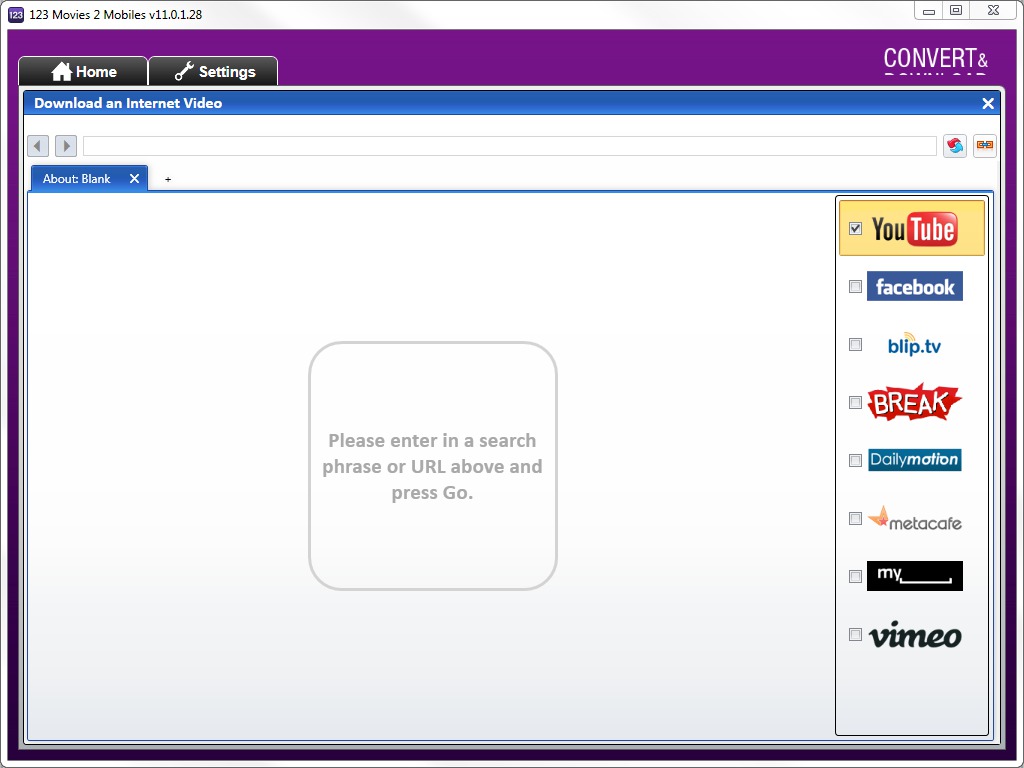Check the Break site checkbox

[x=856, y=402]
